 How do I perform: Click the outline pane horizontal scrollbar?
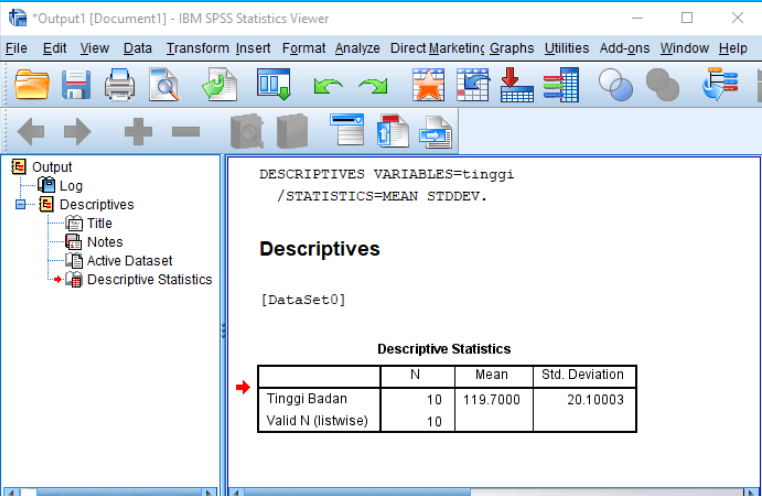click(x=110, y=492)
